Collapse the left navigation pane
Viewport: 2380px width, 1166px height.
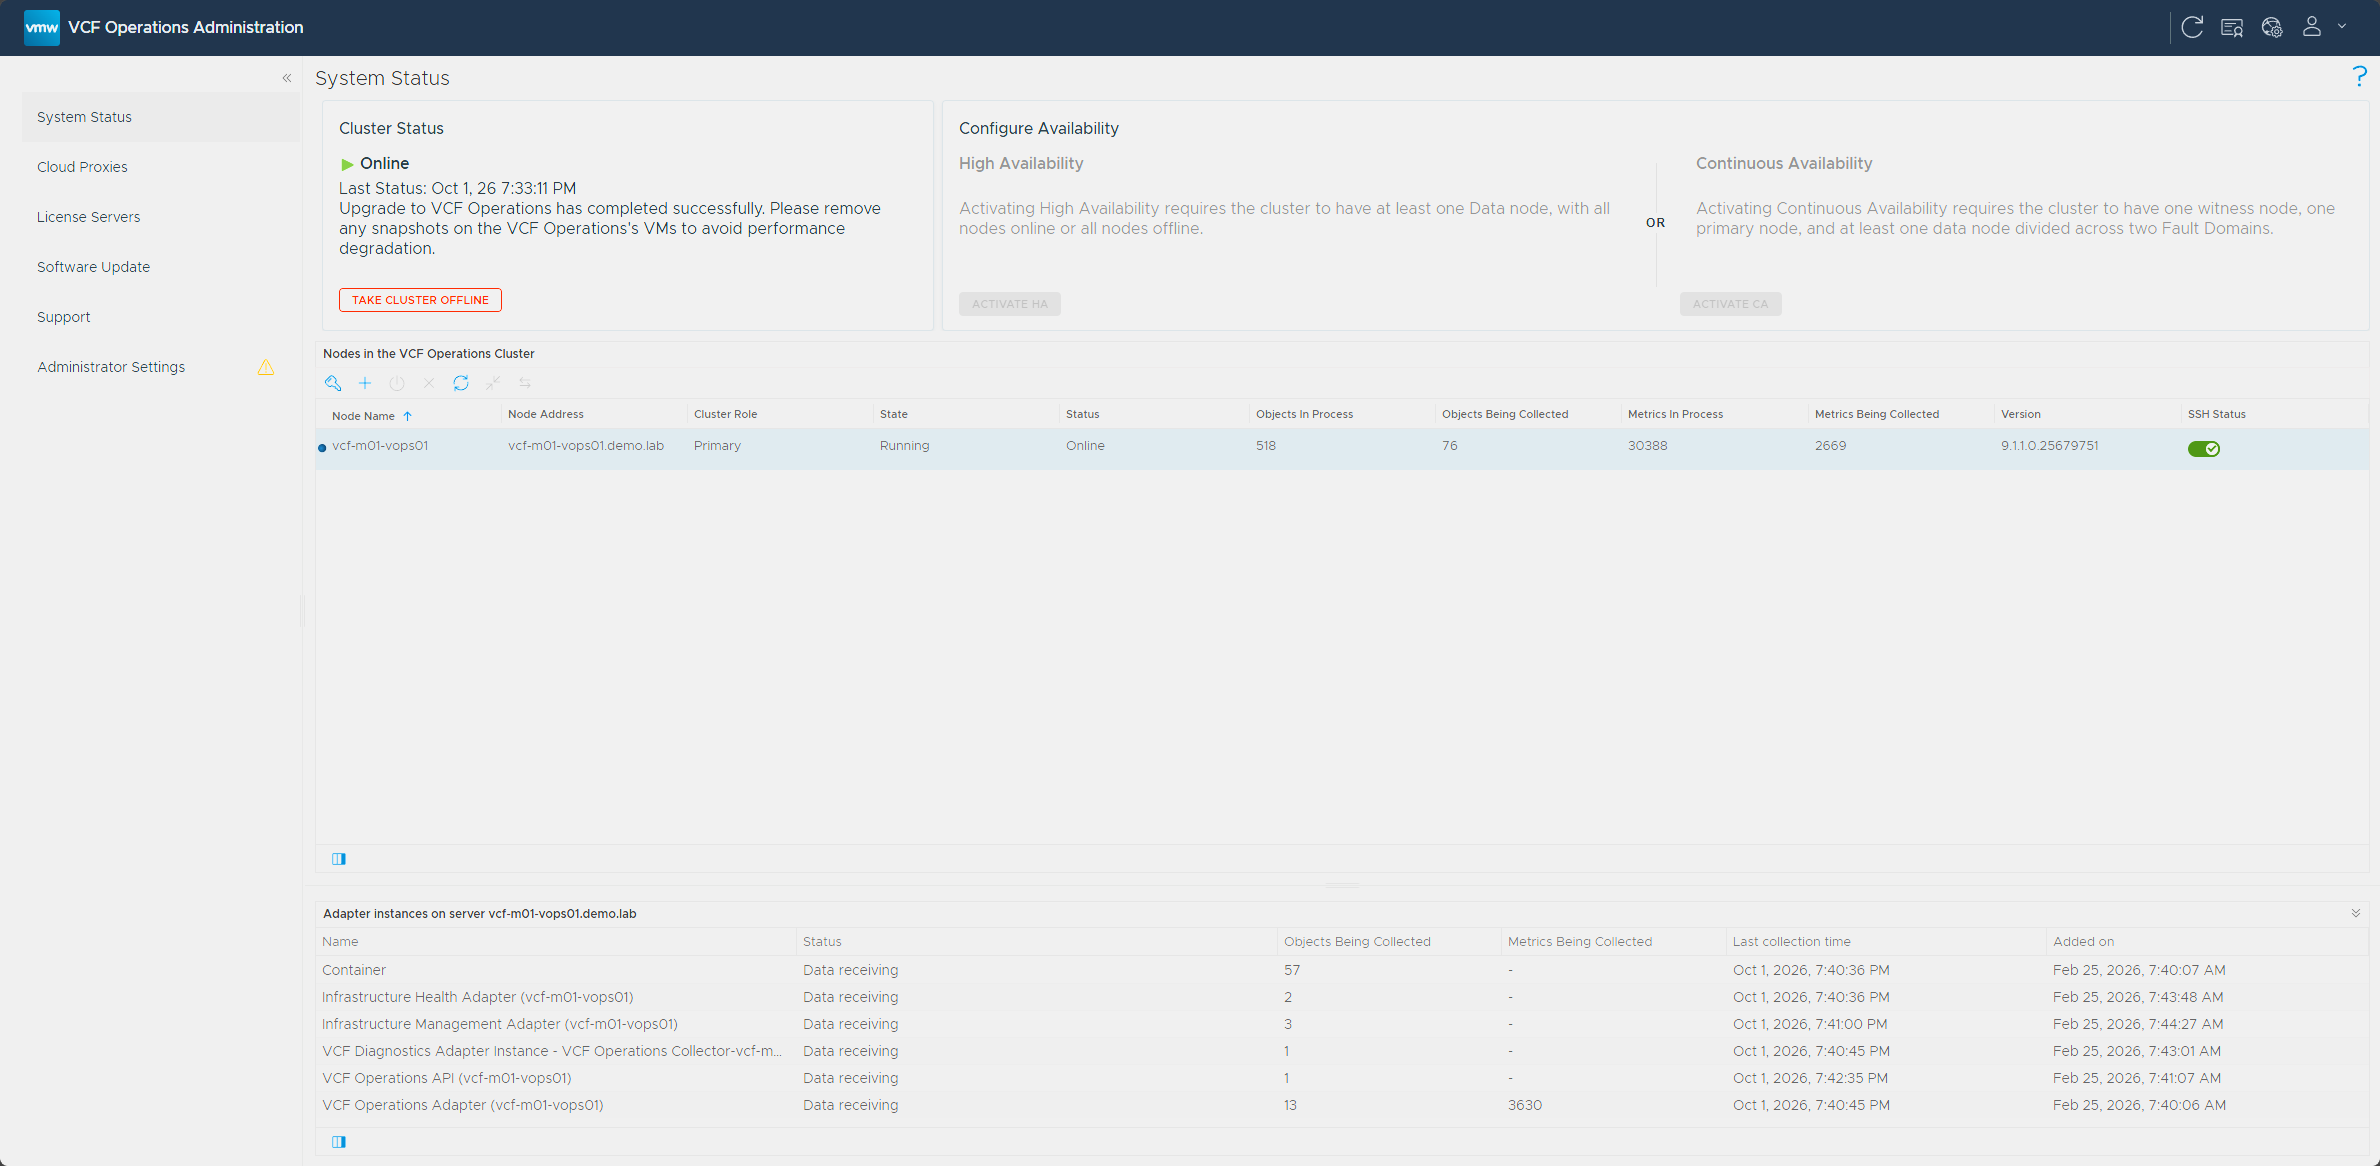pos(287,78)
